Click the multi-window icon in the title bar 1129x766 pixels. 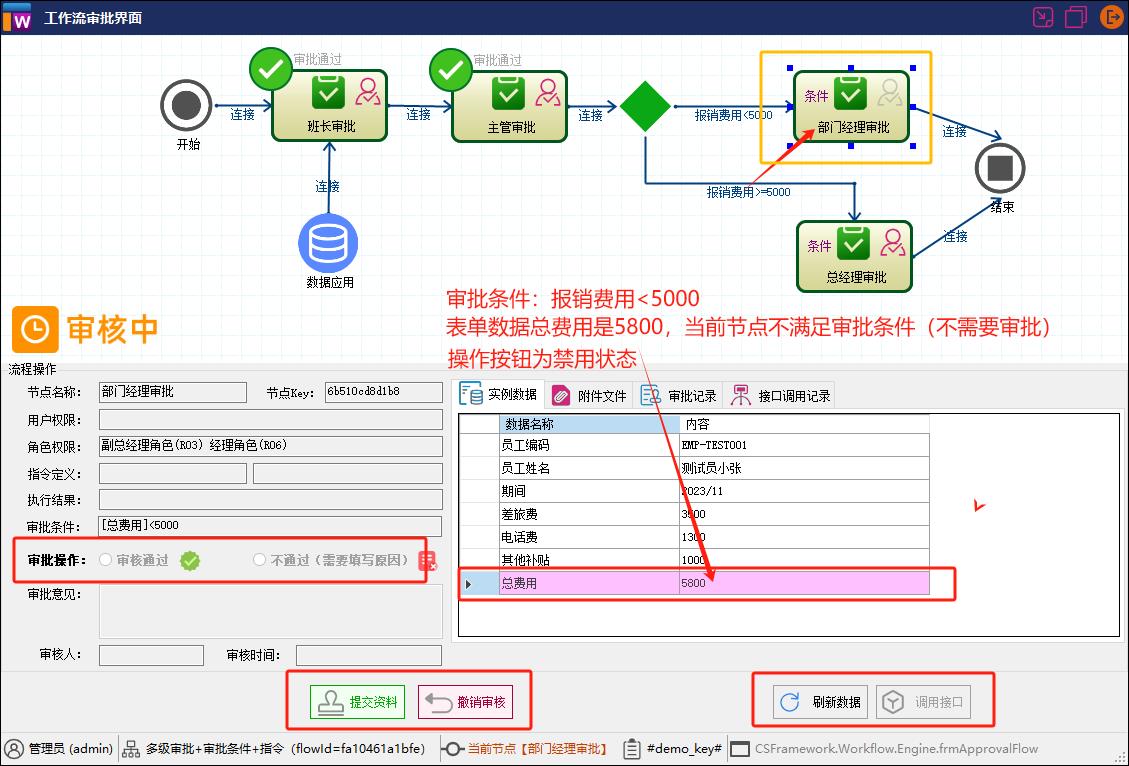[1075, 16]
